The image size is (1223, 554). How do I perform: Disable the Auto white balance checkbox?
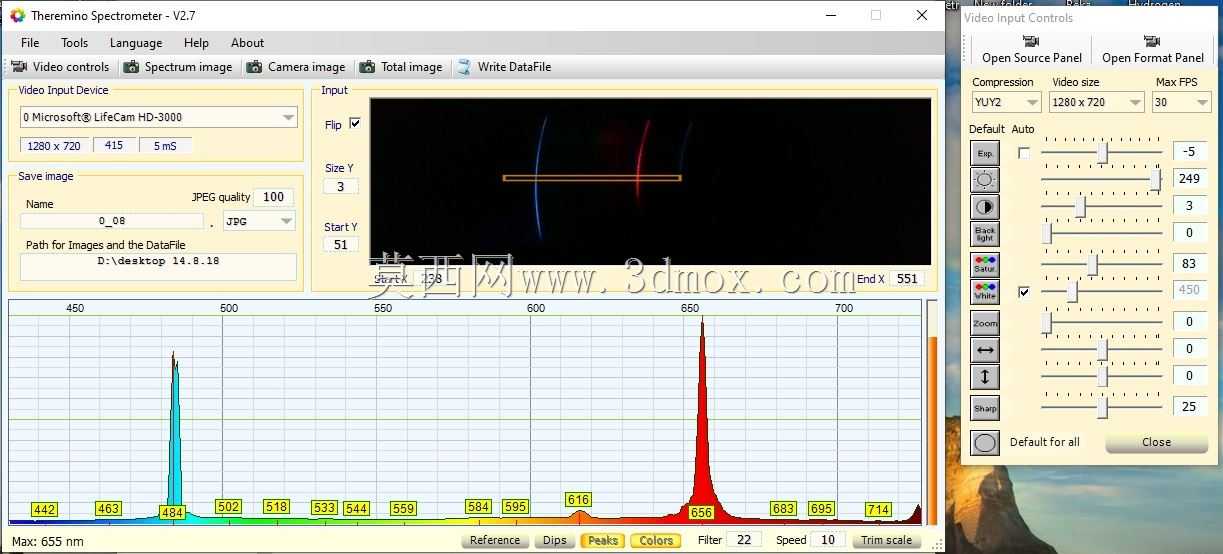click(x=1023, y=292)
